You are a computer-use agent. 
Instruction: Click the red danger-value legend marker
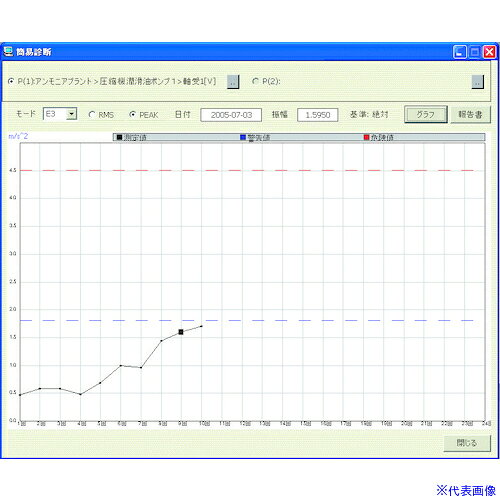(367, 137)
